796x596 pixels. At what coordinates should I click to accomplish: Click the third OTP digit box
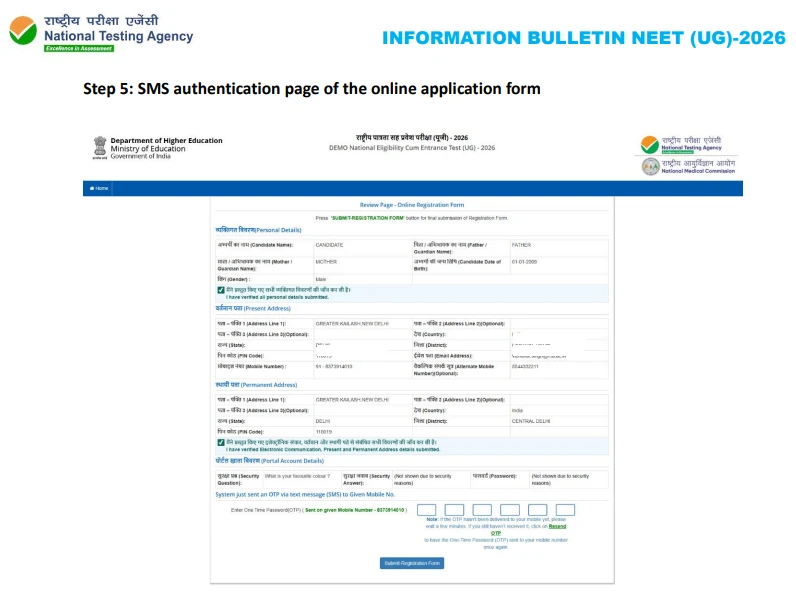(482, 510)
